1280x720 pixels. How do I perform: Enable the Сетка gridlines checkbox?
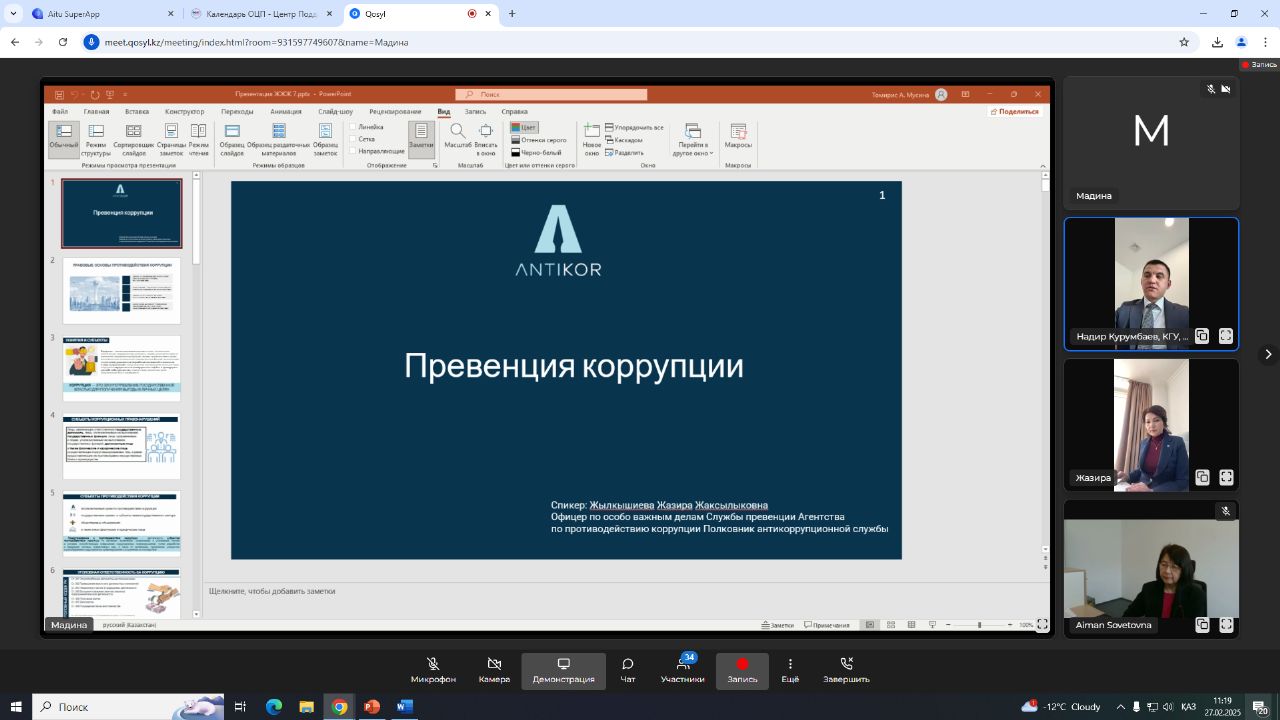(x=363, y=139)
